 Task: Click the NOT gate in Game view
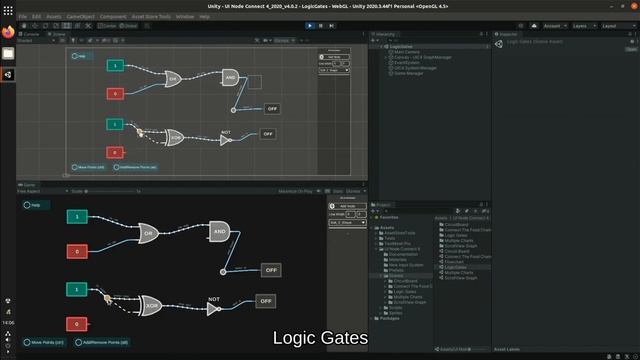coord(214,309)
